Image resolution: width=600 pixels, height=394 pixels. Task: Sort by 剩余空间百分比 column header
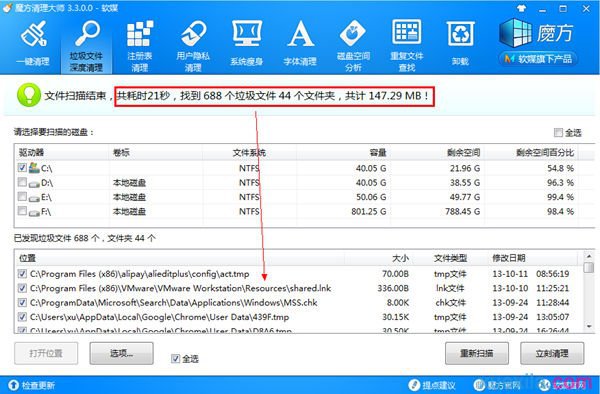coord(531,153)
